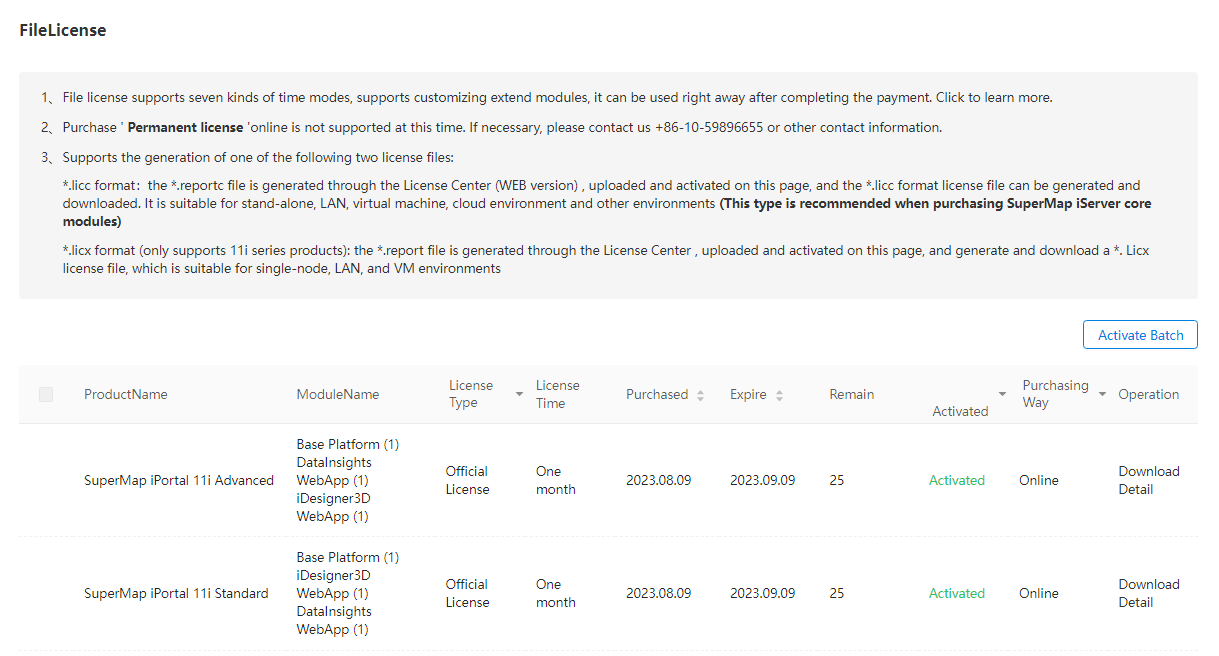View Detail for iPortal 11i Advanced
The image size is (1219, 656).
[1135, 489]
